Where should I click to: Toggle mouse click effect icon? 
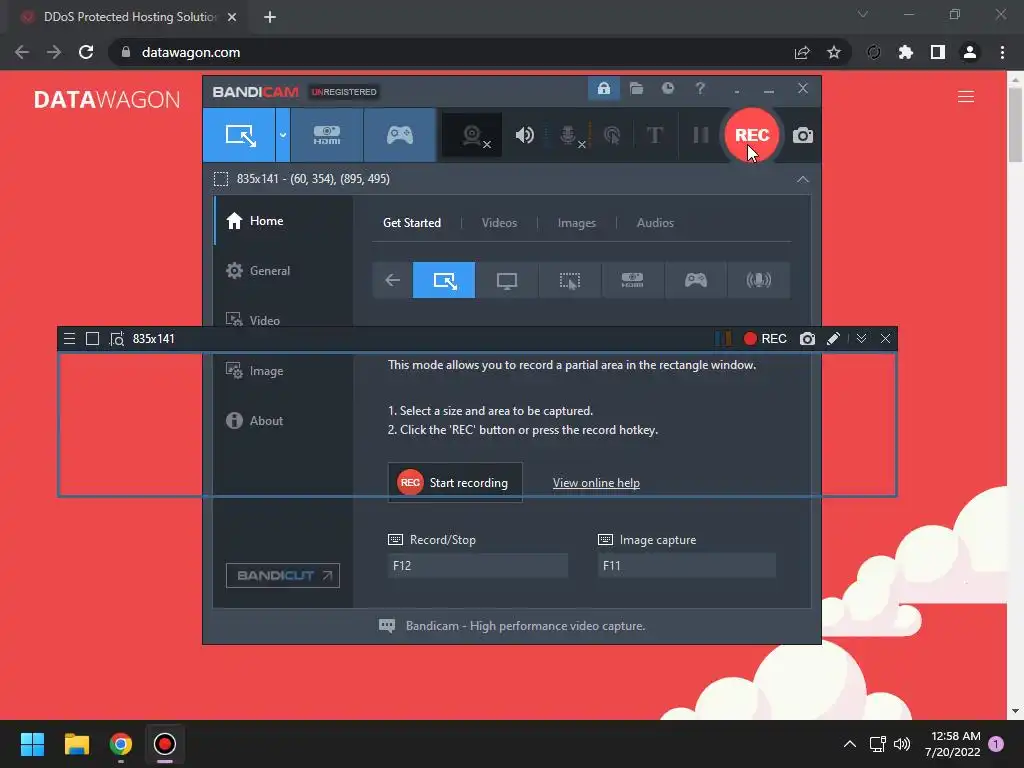tap(612, 135)
